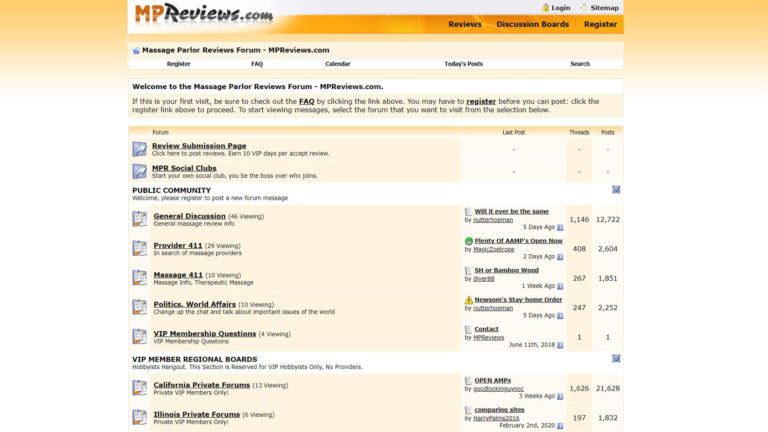Click the MPReviews.com logo
This screenshot has width=768, height=432.
point(205,14)
